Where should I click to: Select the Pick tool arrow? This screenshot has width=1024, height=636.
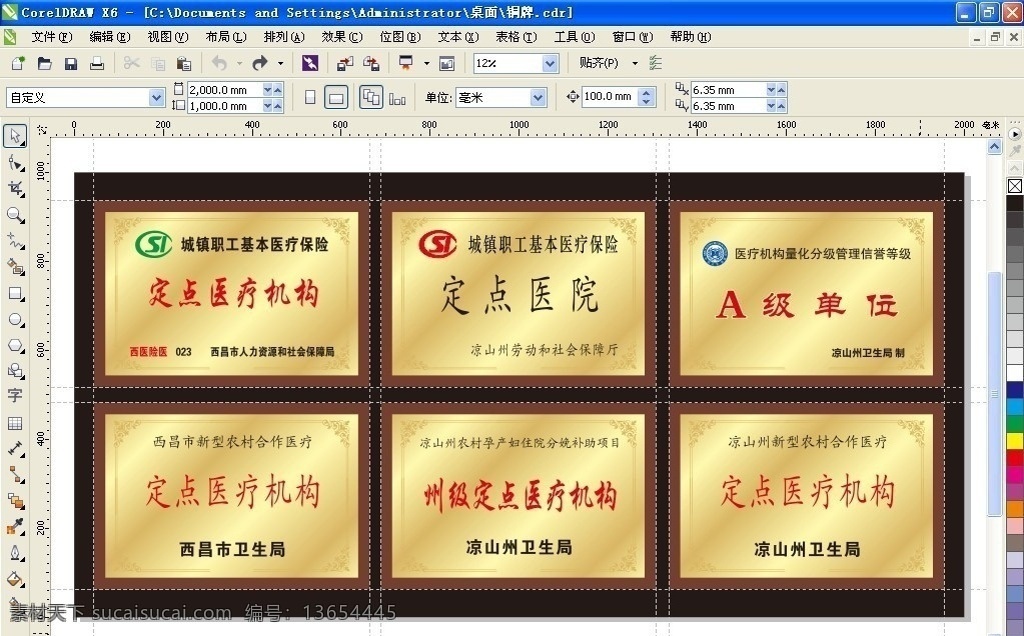point(15,136)
